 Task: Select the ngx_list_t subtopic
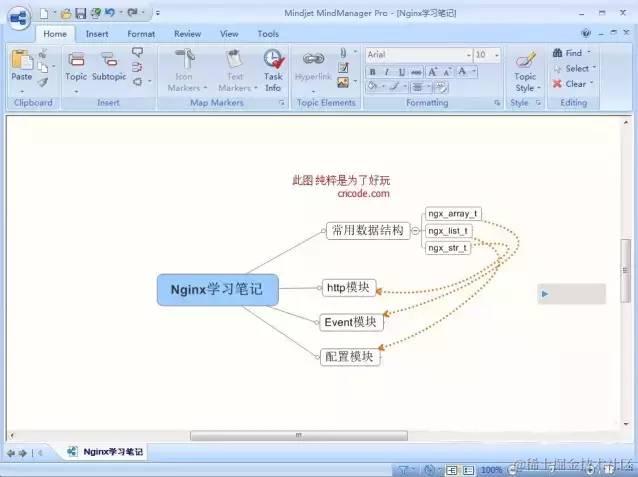point(448,231)
